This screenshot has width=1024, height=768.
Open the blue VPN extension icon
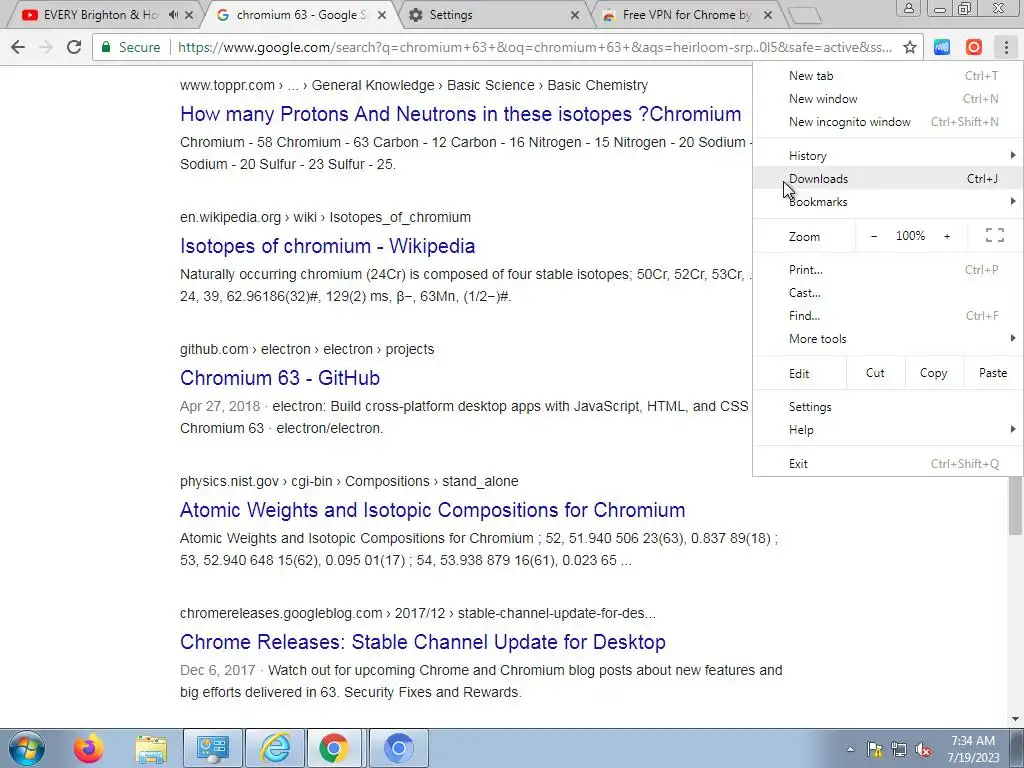point(942,47)
